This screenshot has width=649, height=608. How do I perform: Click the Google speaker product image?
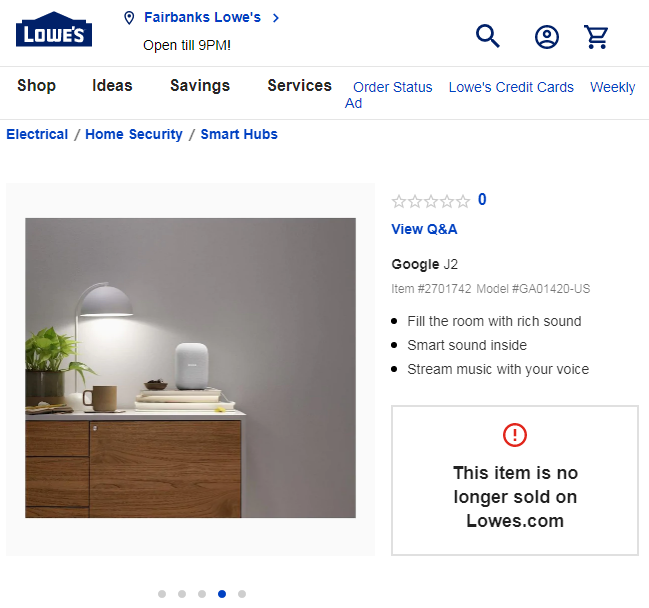point(190,368)
